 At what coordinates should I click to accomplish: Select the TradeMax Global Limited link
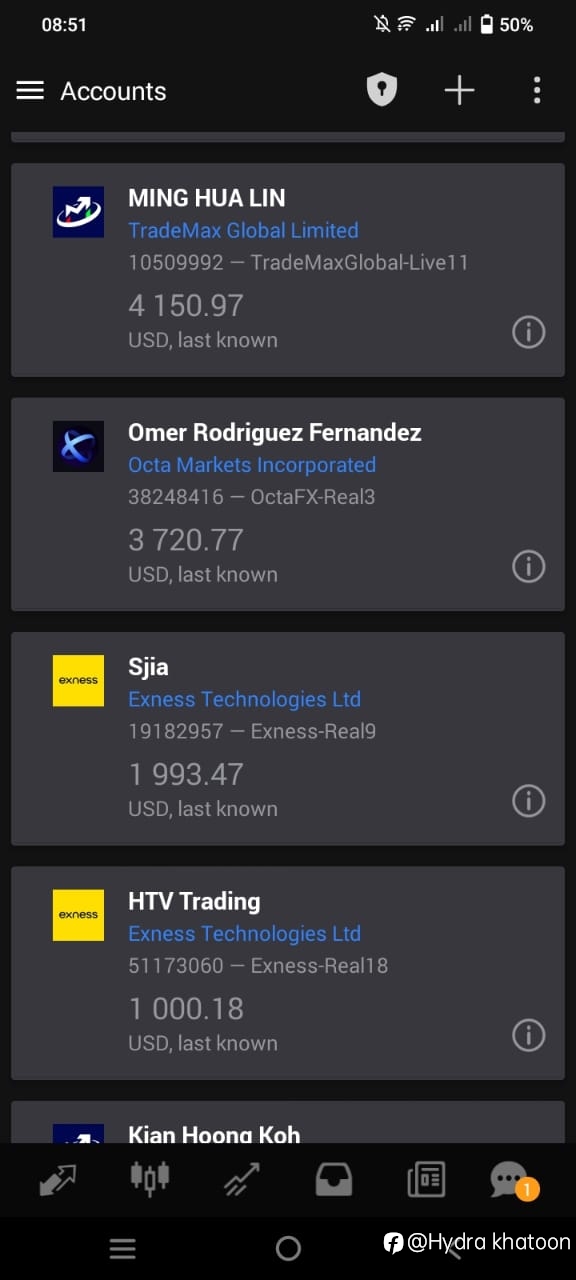pyautogui.click(x=243, y=230)
